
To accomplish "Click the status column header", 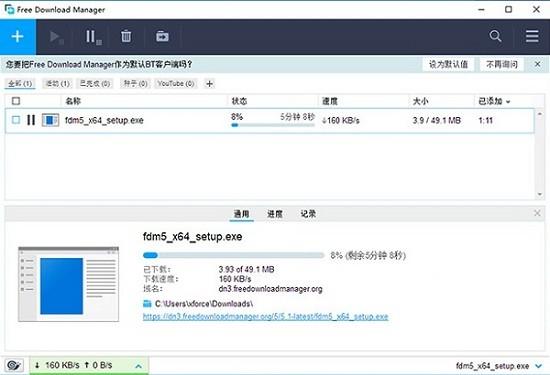I will pos(239,101).
